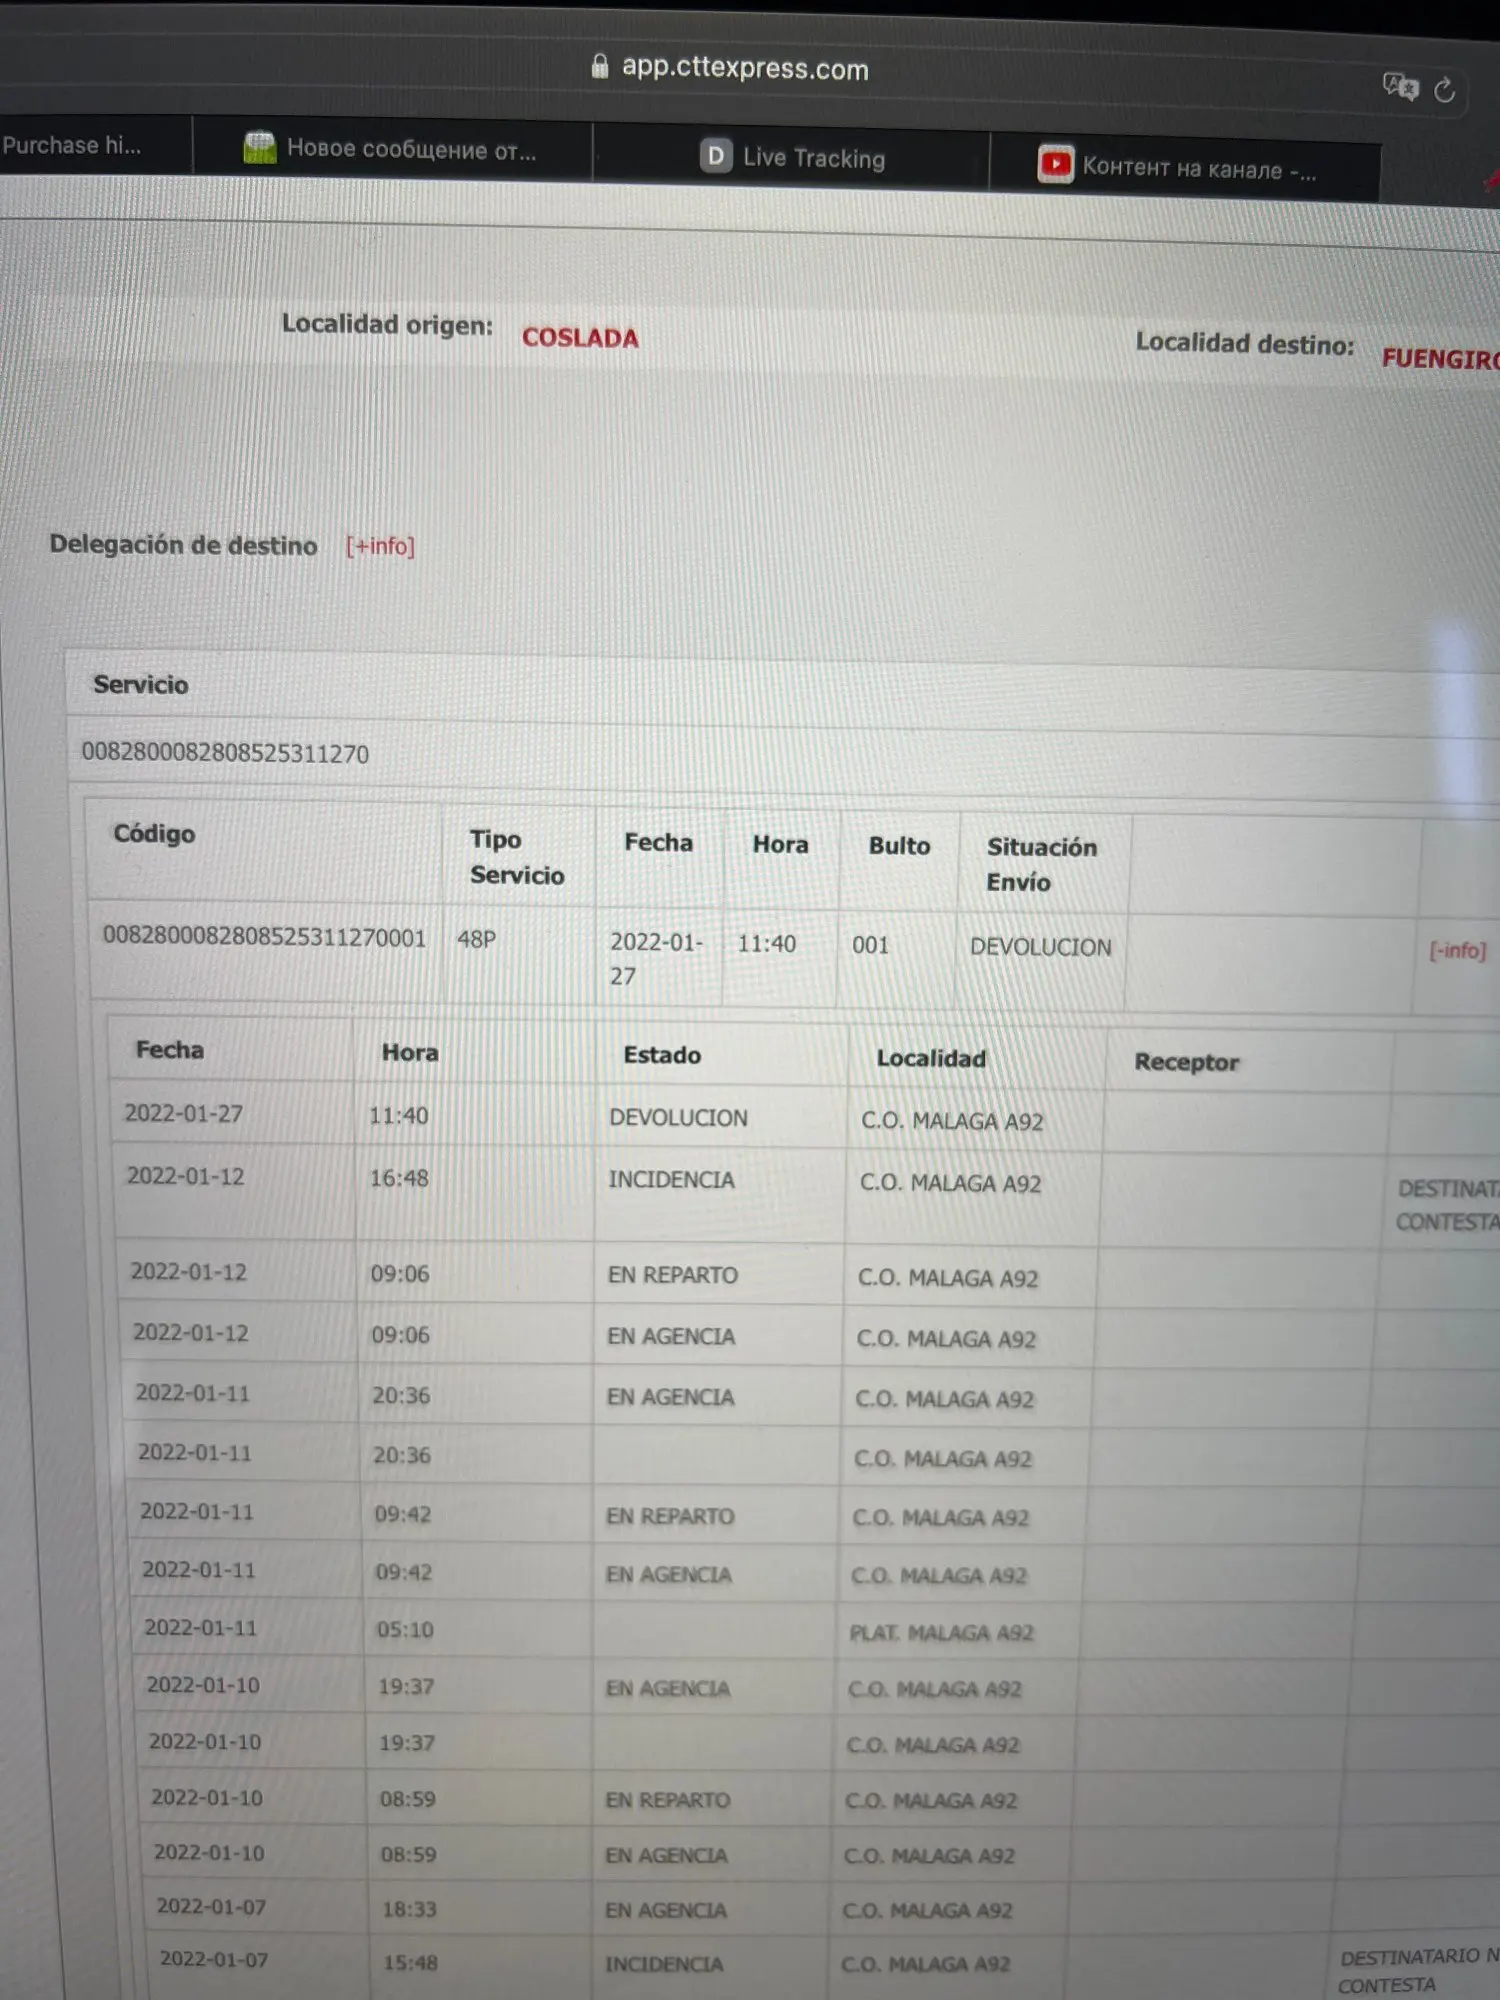Click DEVOLUCION status on 2022-01-27 row
This screenshot has height=2000, width=1500.
click(678, 1118)
